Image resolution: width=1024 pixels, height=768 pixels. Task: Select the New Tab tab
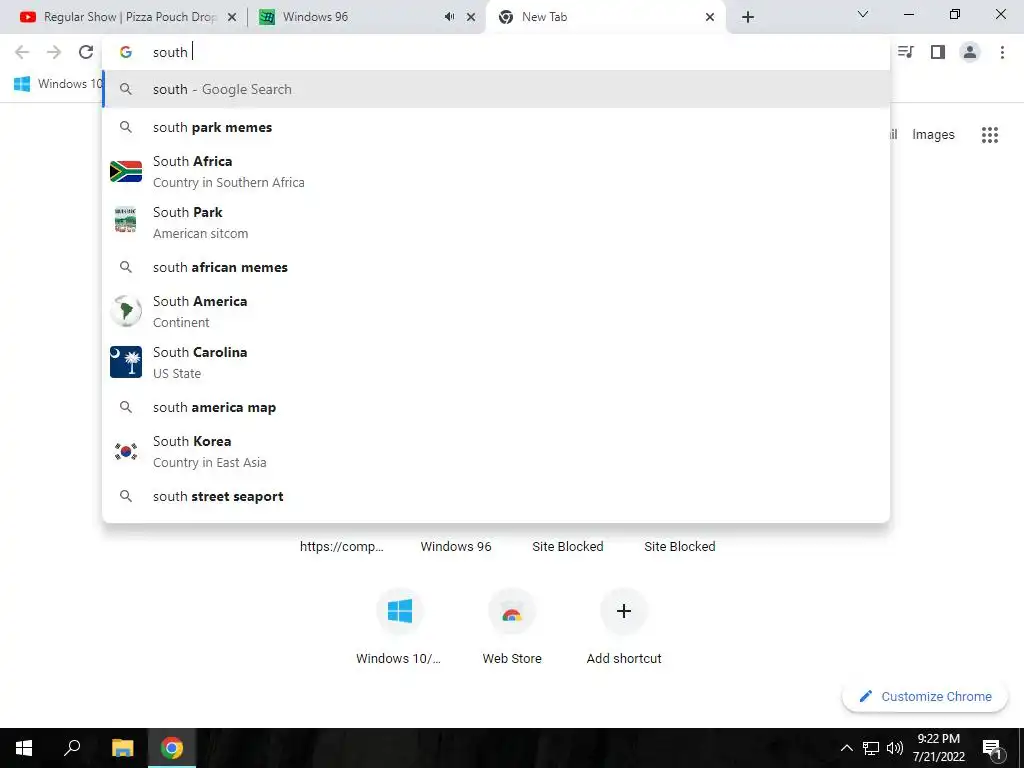coord(605,17)
